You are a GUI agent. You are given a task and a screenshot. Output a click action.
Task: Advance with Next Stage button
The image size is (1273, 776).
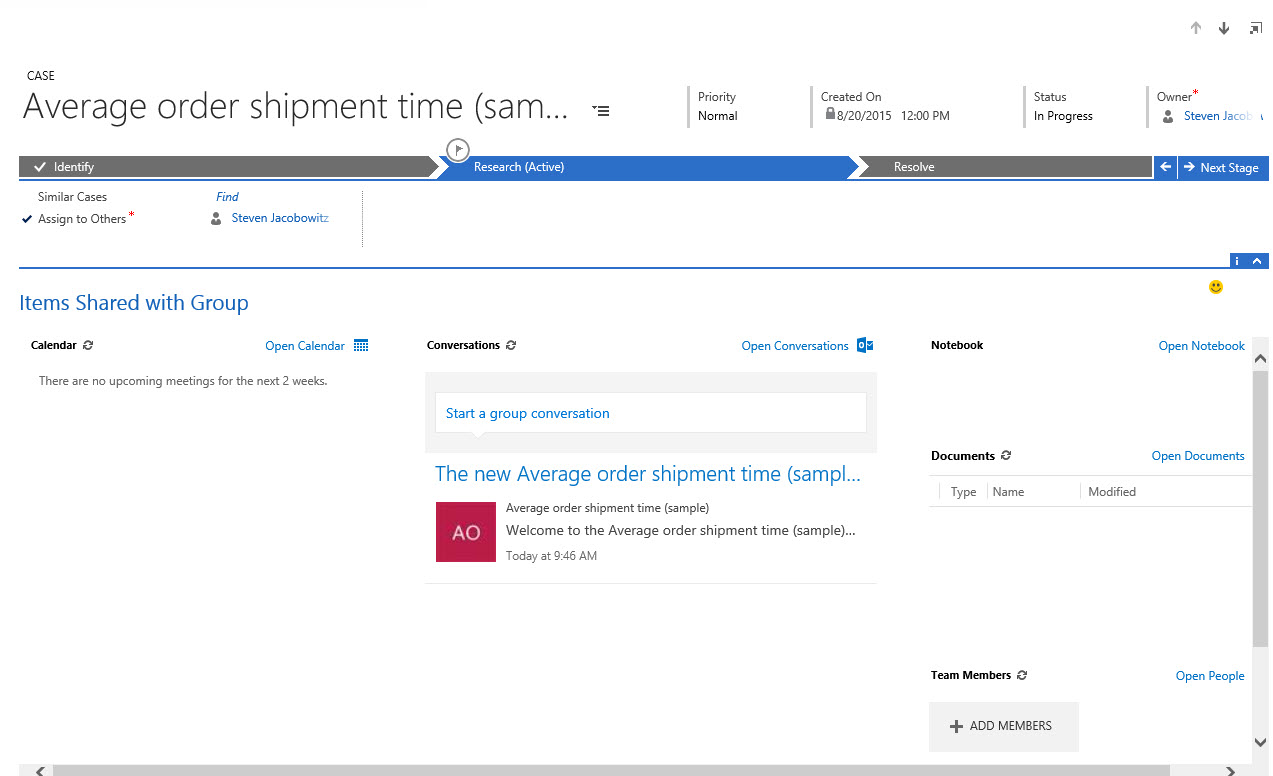(1222, 167)
